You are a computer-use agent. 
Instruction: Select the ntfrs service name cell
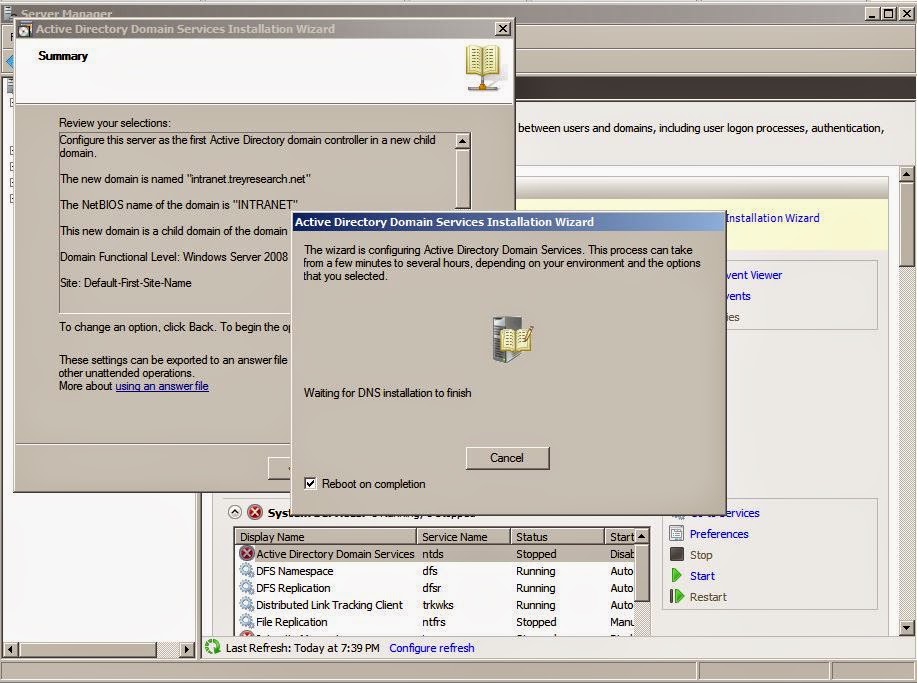pyautogui.click(x=434, y=622)
